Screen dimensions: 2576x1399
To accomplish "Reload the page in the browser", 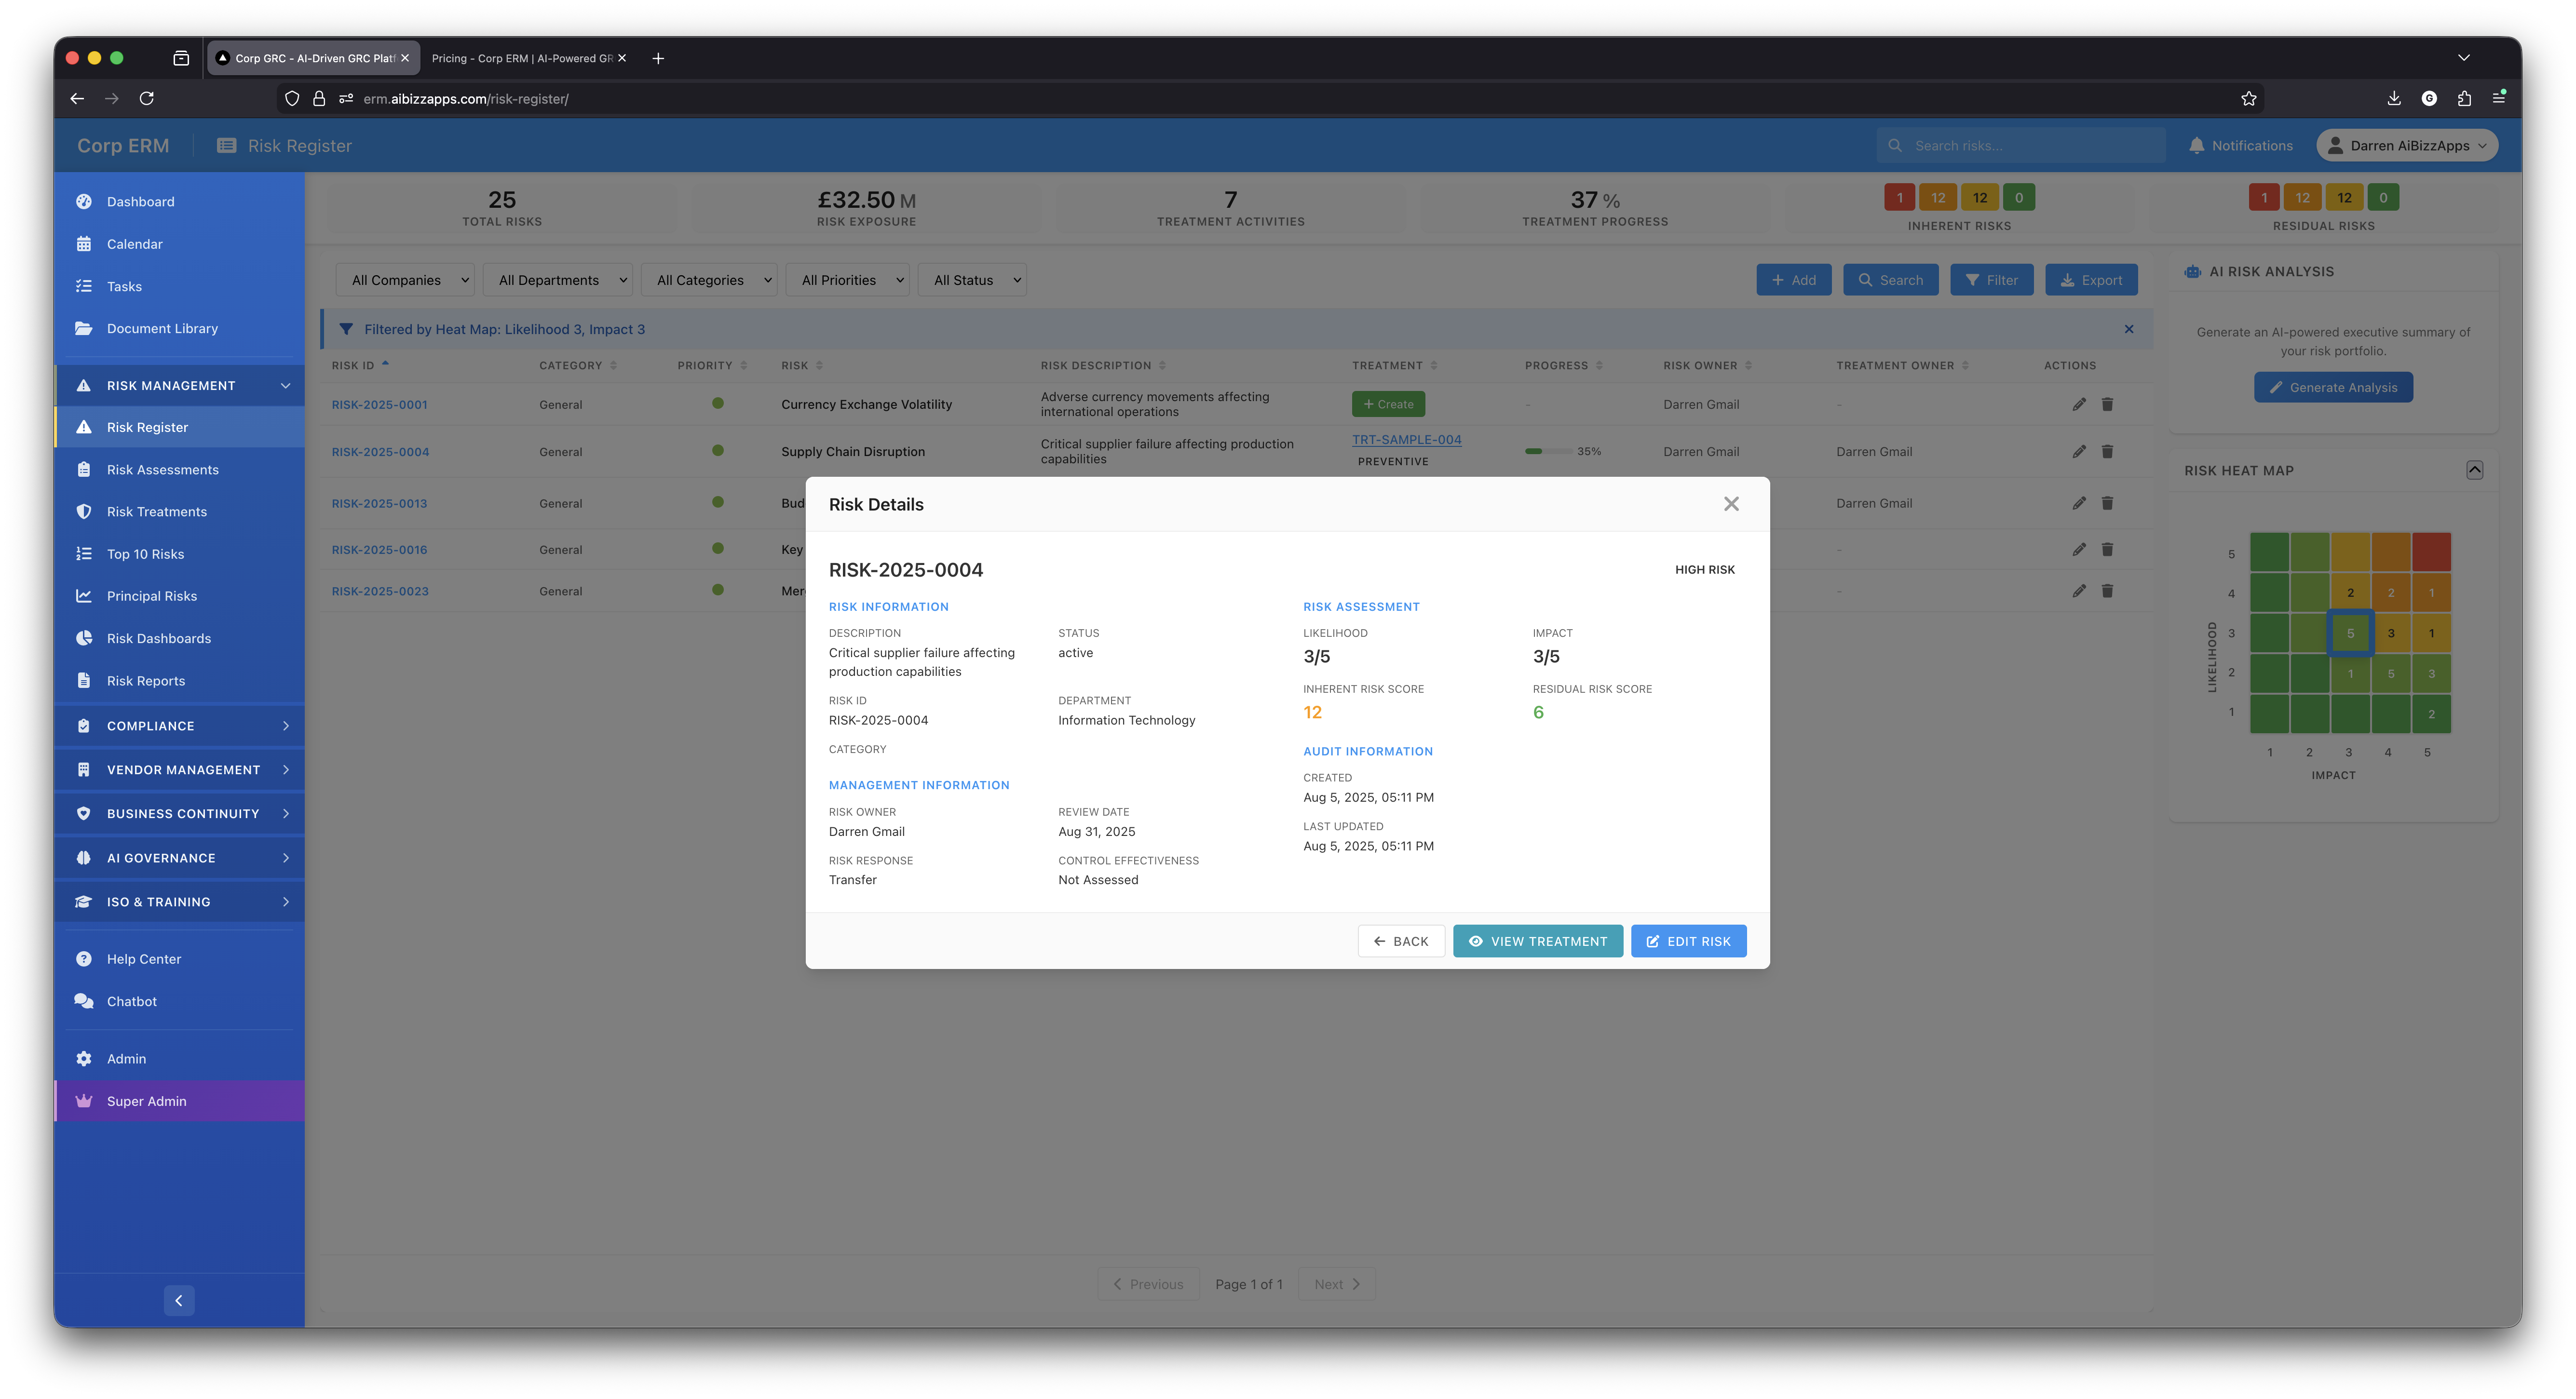I will (147, 98).
